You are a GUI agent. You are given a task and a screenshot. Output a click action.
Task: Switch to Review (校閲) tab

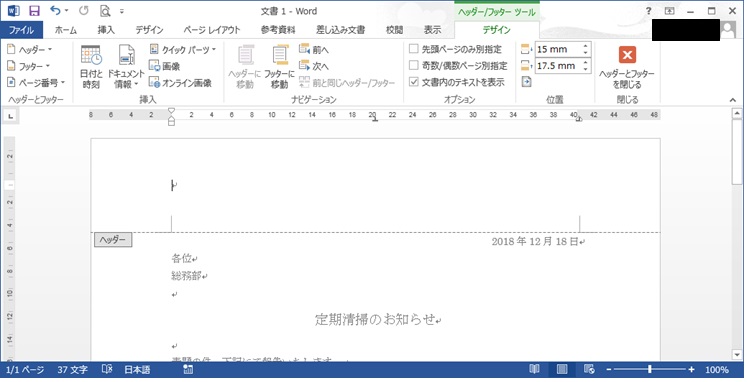point(394,30)
